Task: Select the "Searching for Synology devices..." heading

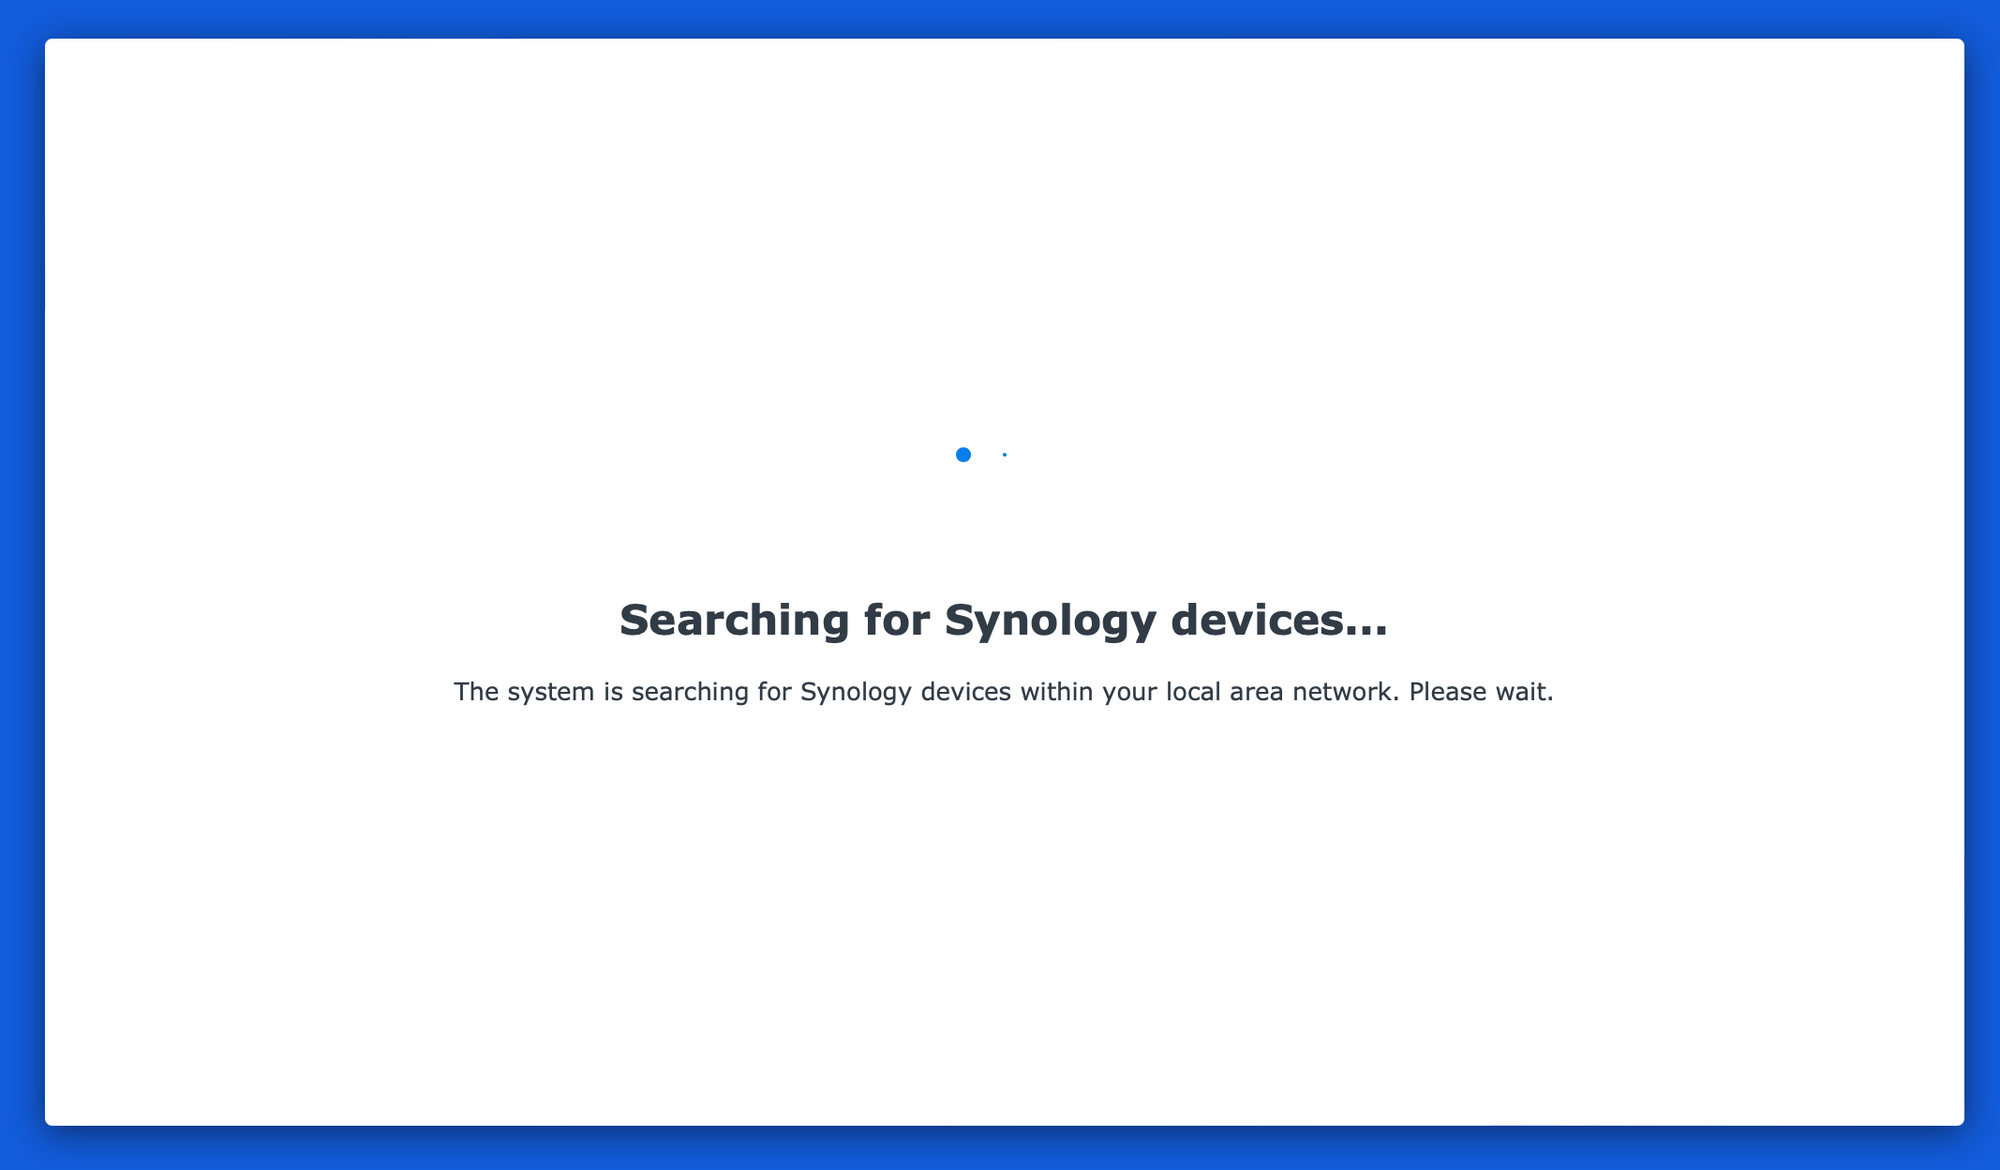Action: click(1004, 620)
